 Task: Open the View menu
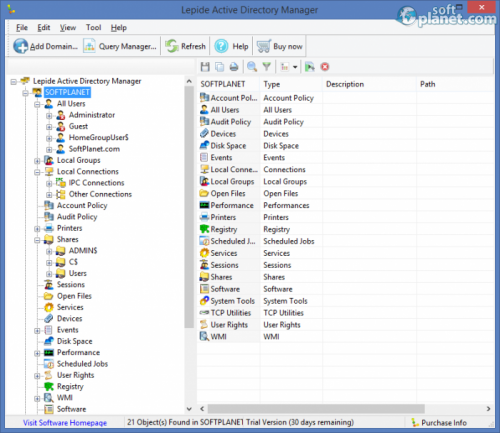[68, 27]
